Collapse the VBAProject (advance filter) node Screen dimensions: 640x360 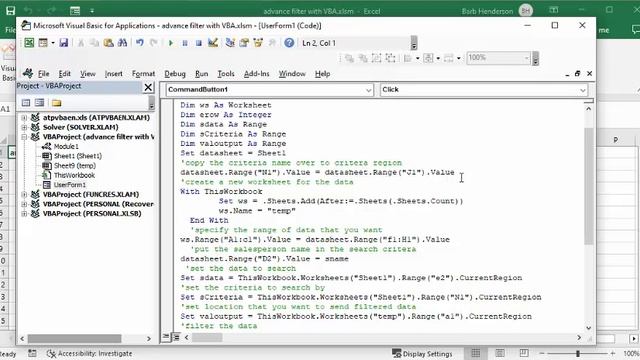[24, 137]
